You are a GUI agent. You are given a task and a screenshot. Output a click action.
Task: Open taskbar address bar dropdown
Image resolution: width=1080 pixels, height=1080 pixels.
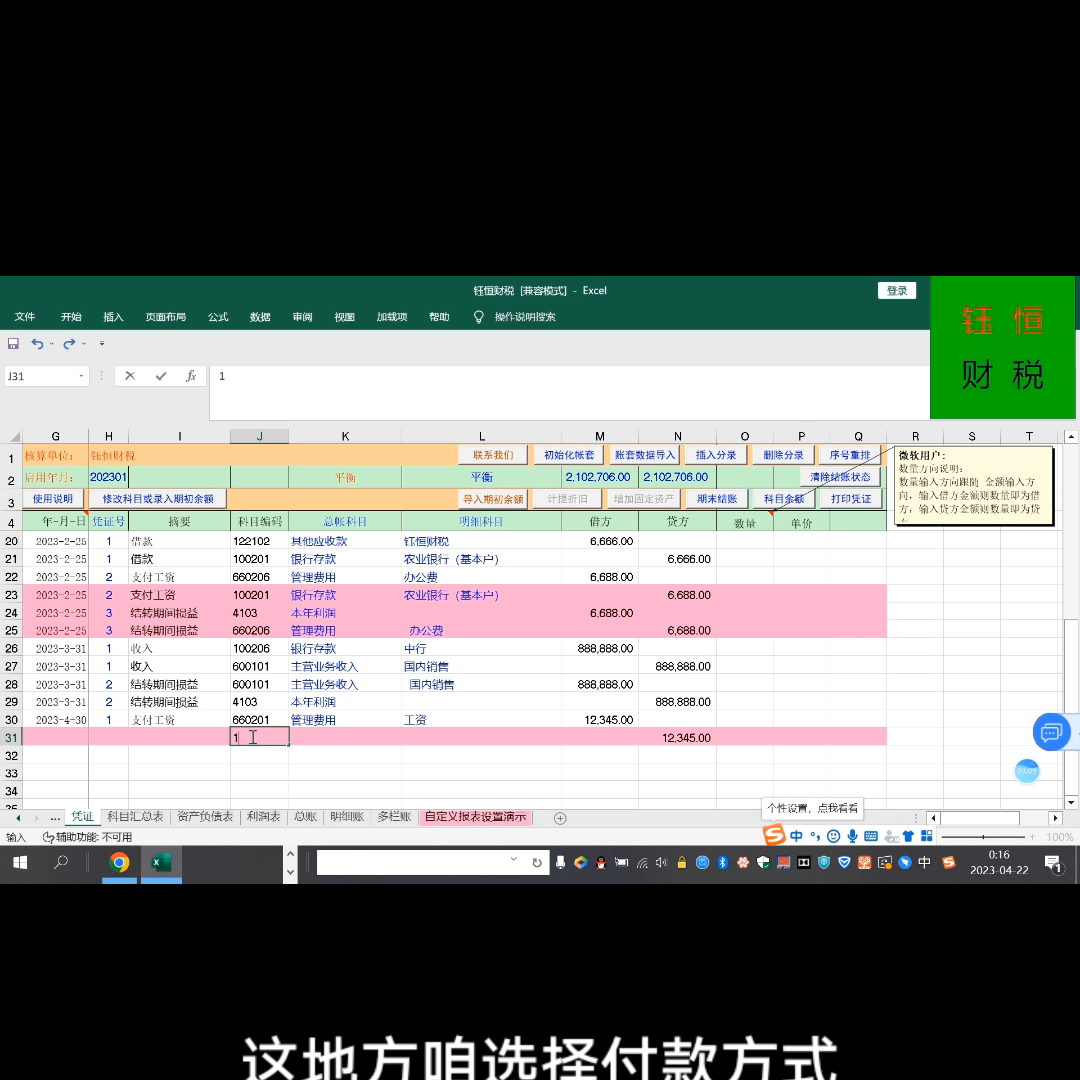coord(513,859)
